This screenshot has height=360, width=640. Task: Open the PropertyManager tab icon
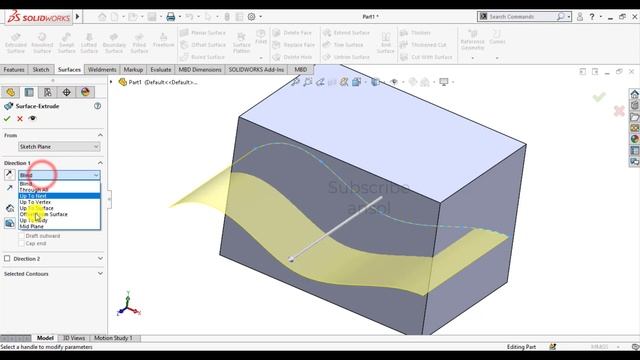[29, 92]
